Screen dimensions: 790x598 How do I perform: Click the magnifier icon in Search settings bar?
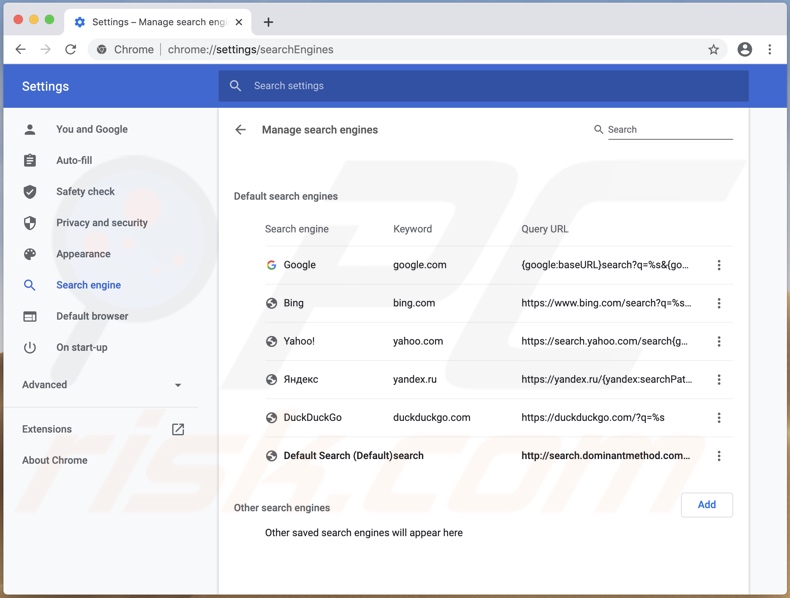point(235,86)
